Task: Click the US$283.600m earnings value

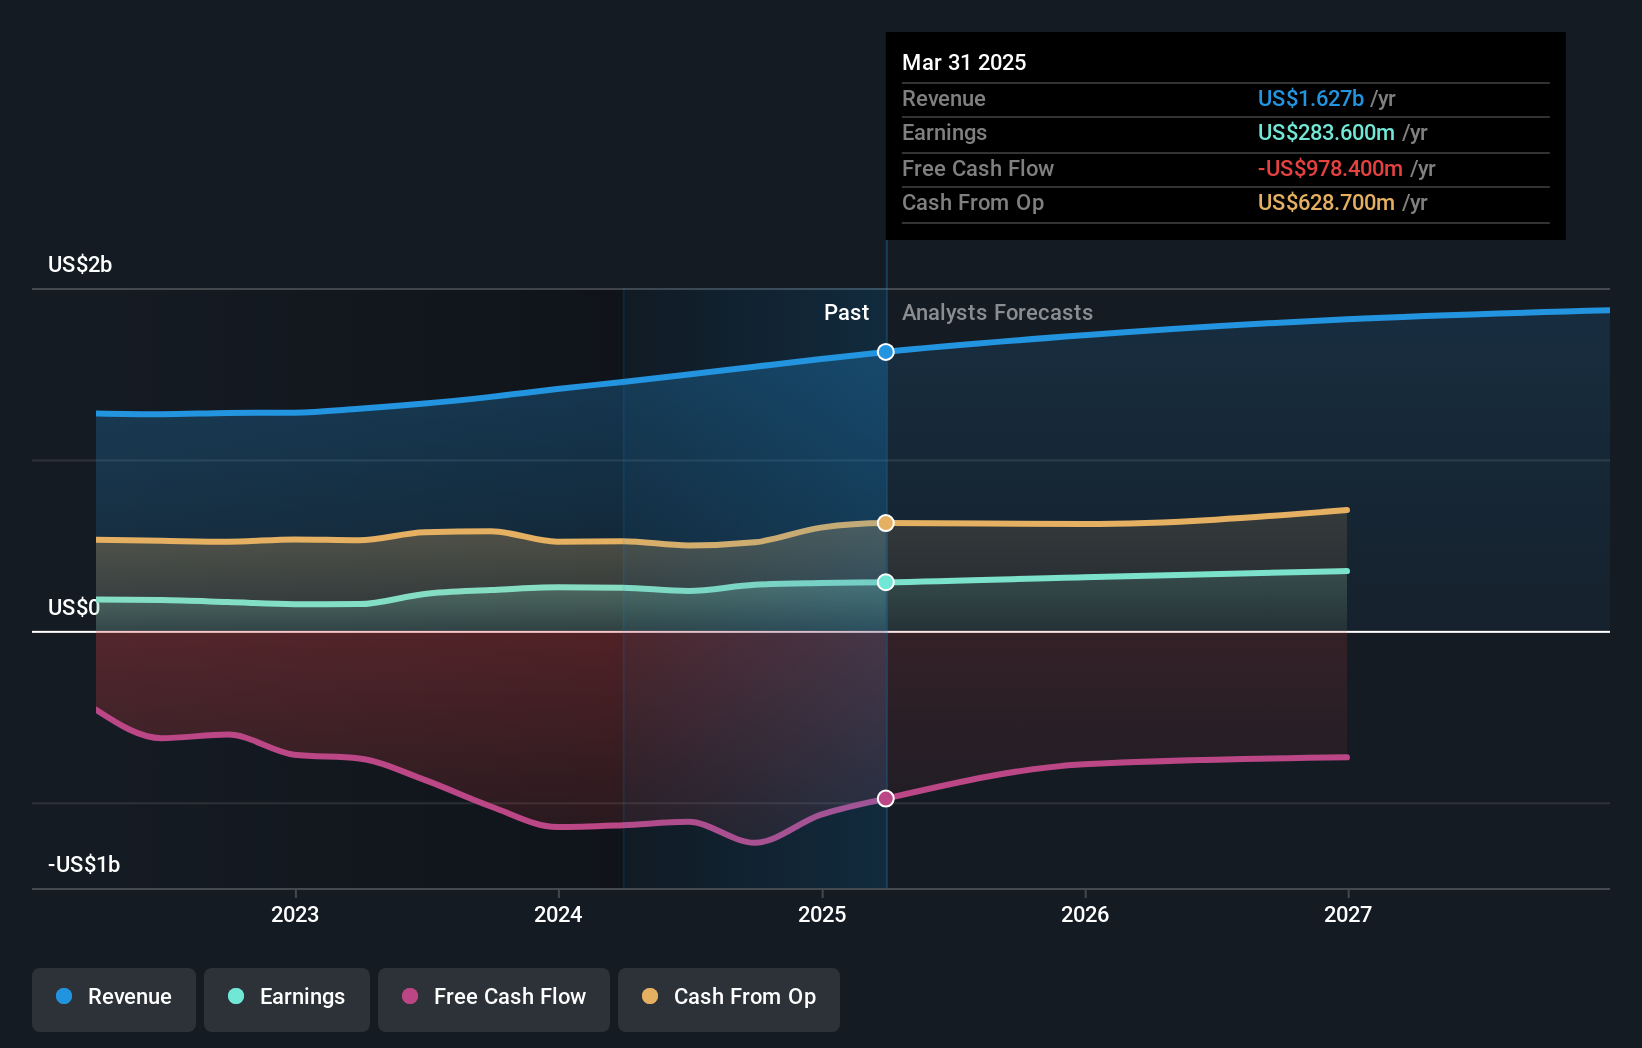Action: [x=1326, y=132]
